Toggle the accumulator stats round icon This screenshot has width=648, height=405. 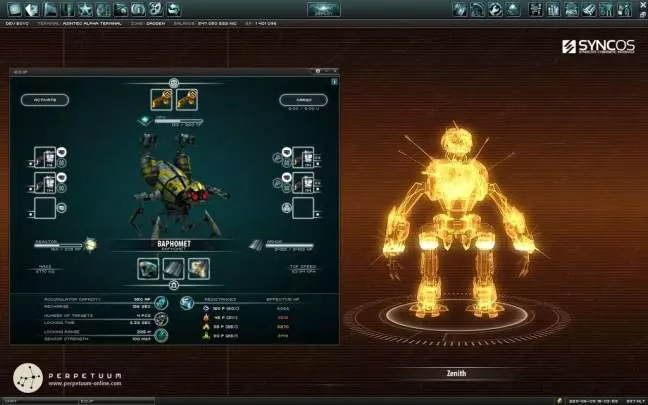(161, 301)
